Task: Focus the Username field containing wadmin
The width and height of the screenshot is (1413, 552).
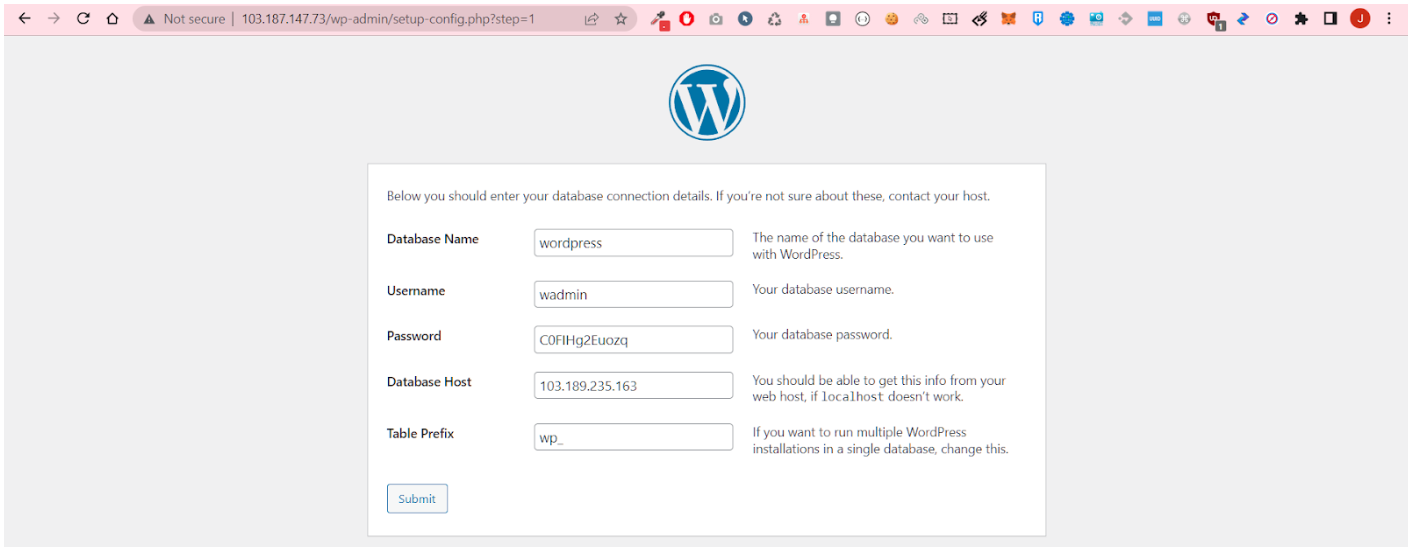Action: [x=633, y=294]
